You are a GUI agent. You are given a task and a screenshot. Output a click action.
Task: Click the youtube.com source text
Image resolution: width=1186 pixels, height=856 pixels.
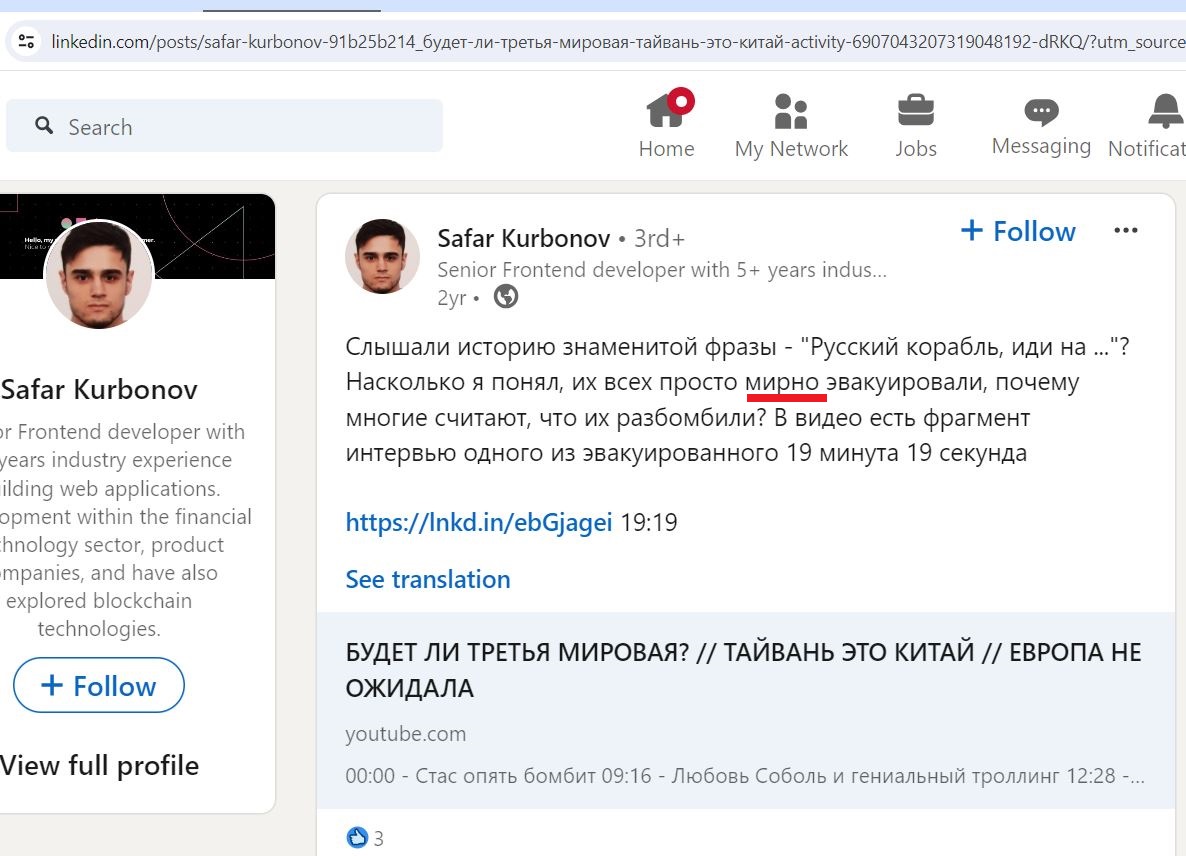[405, 733]
